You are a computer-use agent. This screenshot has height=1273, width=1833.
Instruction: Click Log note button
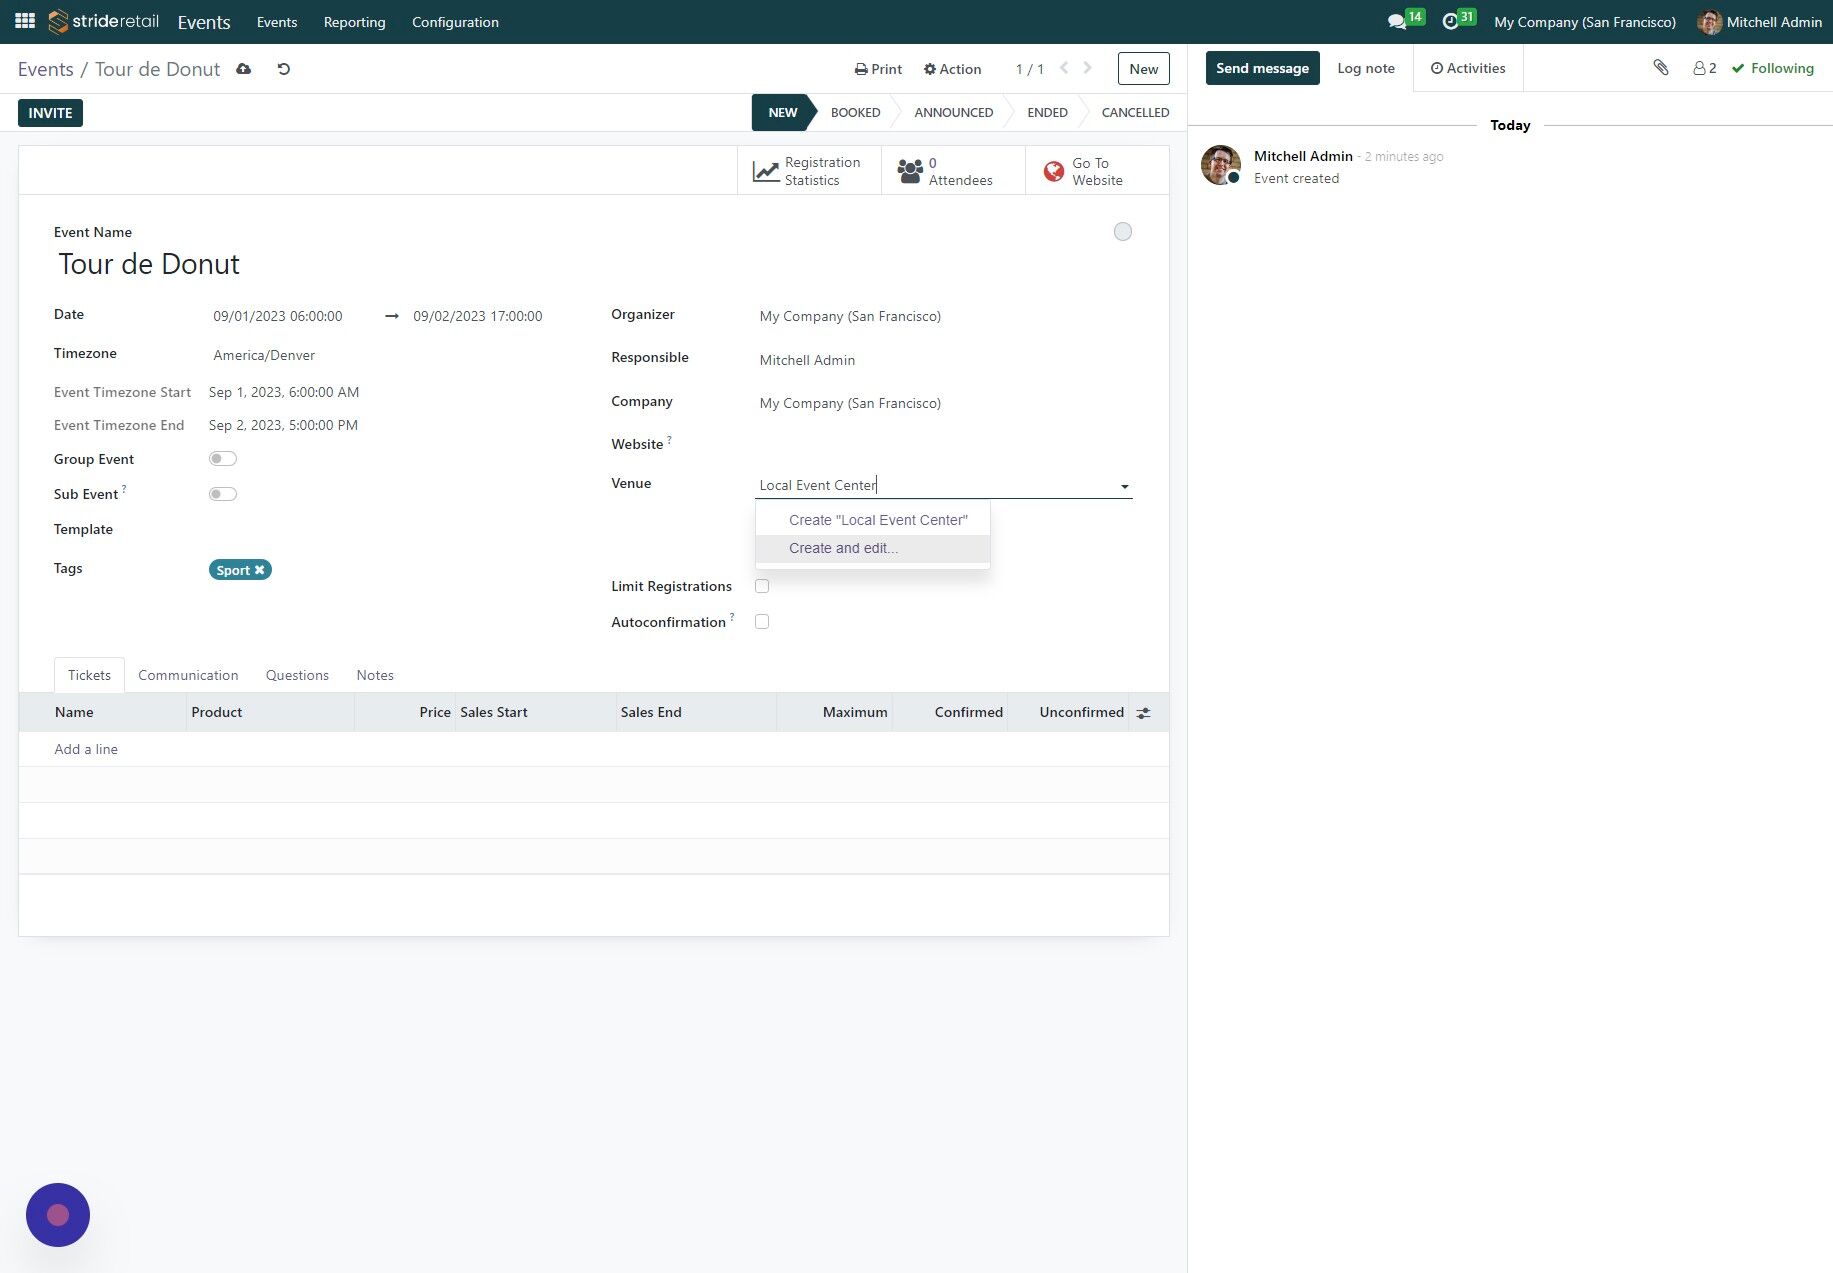click(x=1365, y=68)
